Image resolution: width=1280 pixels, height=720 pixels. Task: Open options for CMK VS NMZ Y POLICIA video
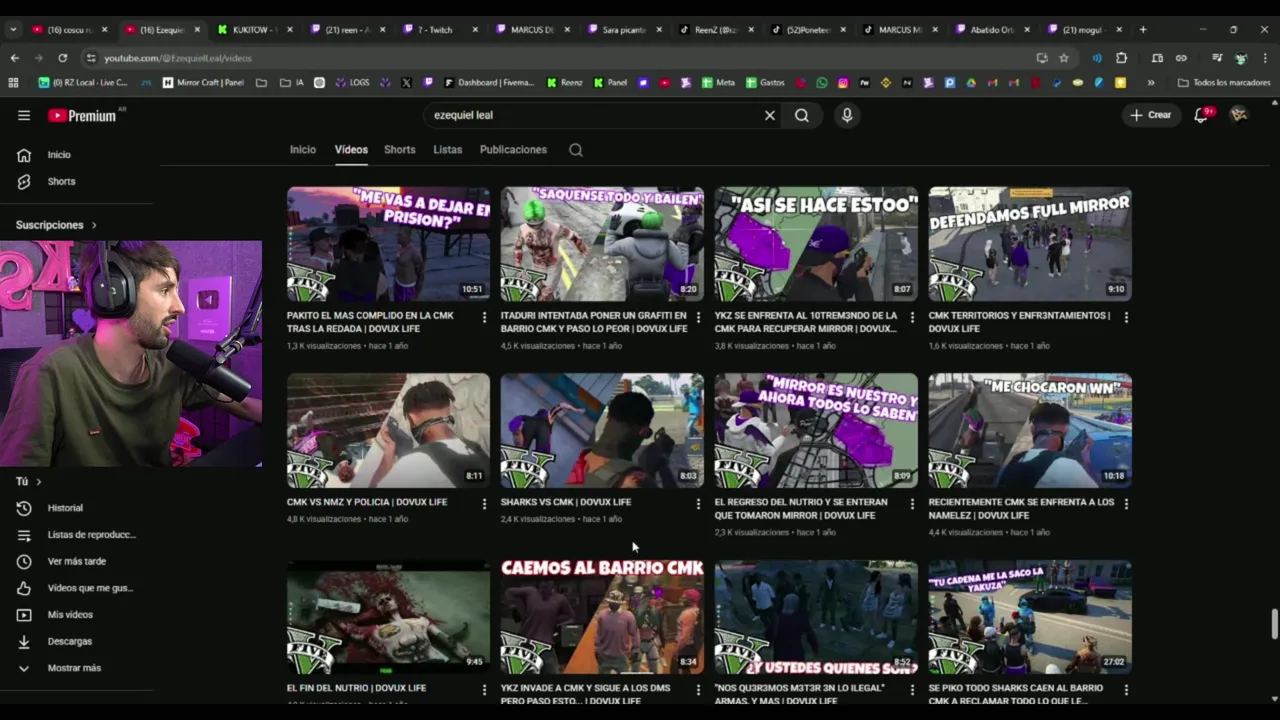tap(485, 504)
